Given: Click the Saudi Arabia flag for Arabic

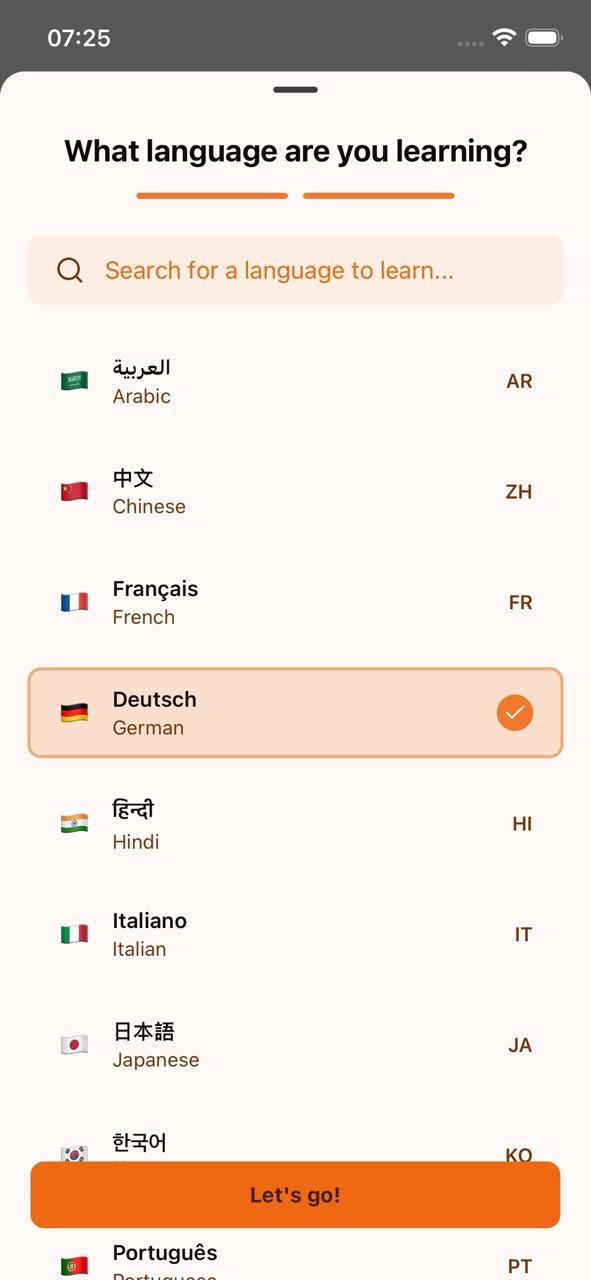Looking at the screenshot, I should [74, 379].
